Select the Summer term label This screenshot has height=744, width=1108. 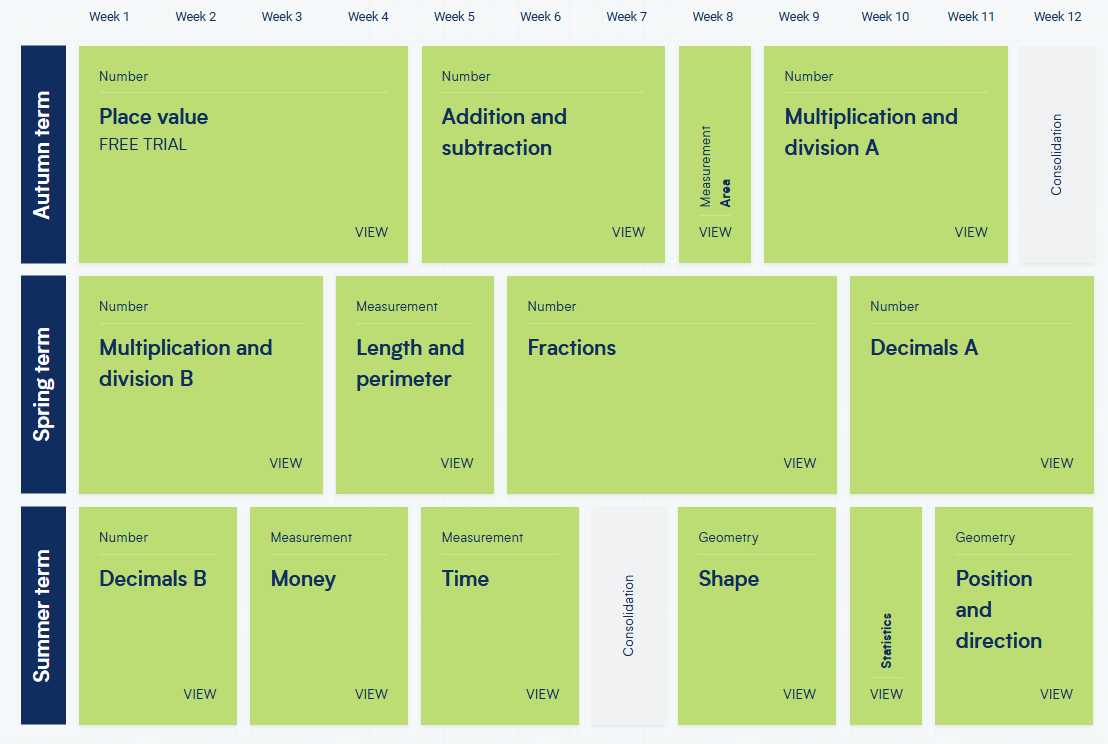43,615
